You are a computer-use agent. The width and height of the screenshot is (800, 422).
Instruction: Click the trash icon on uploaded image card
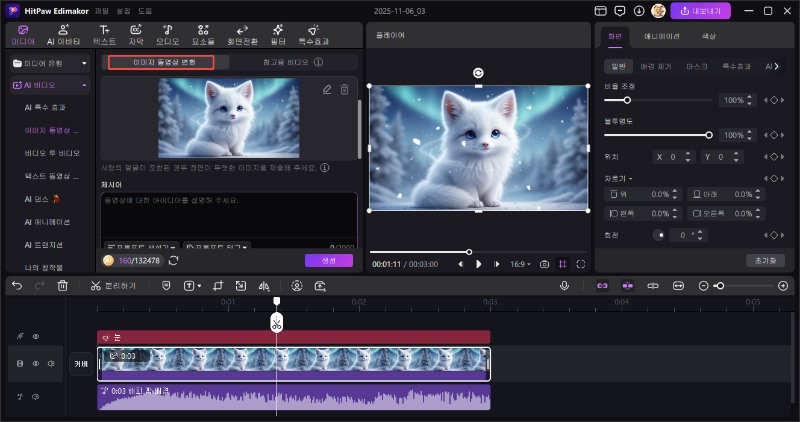(x=344, y=89)
